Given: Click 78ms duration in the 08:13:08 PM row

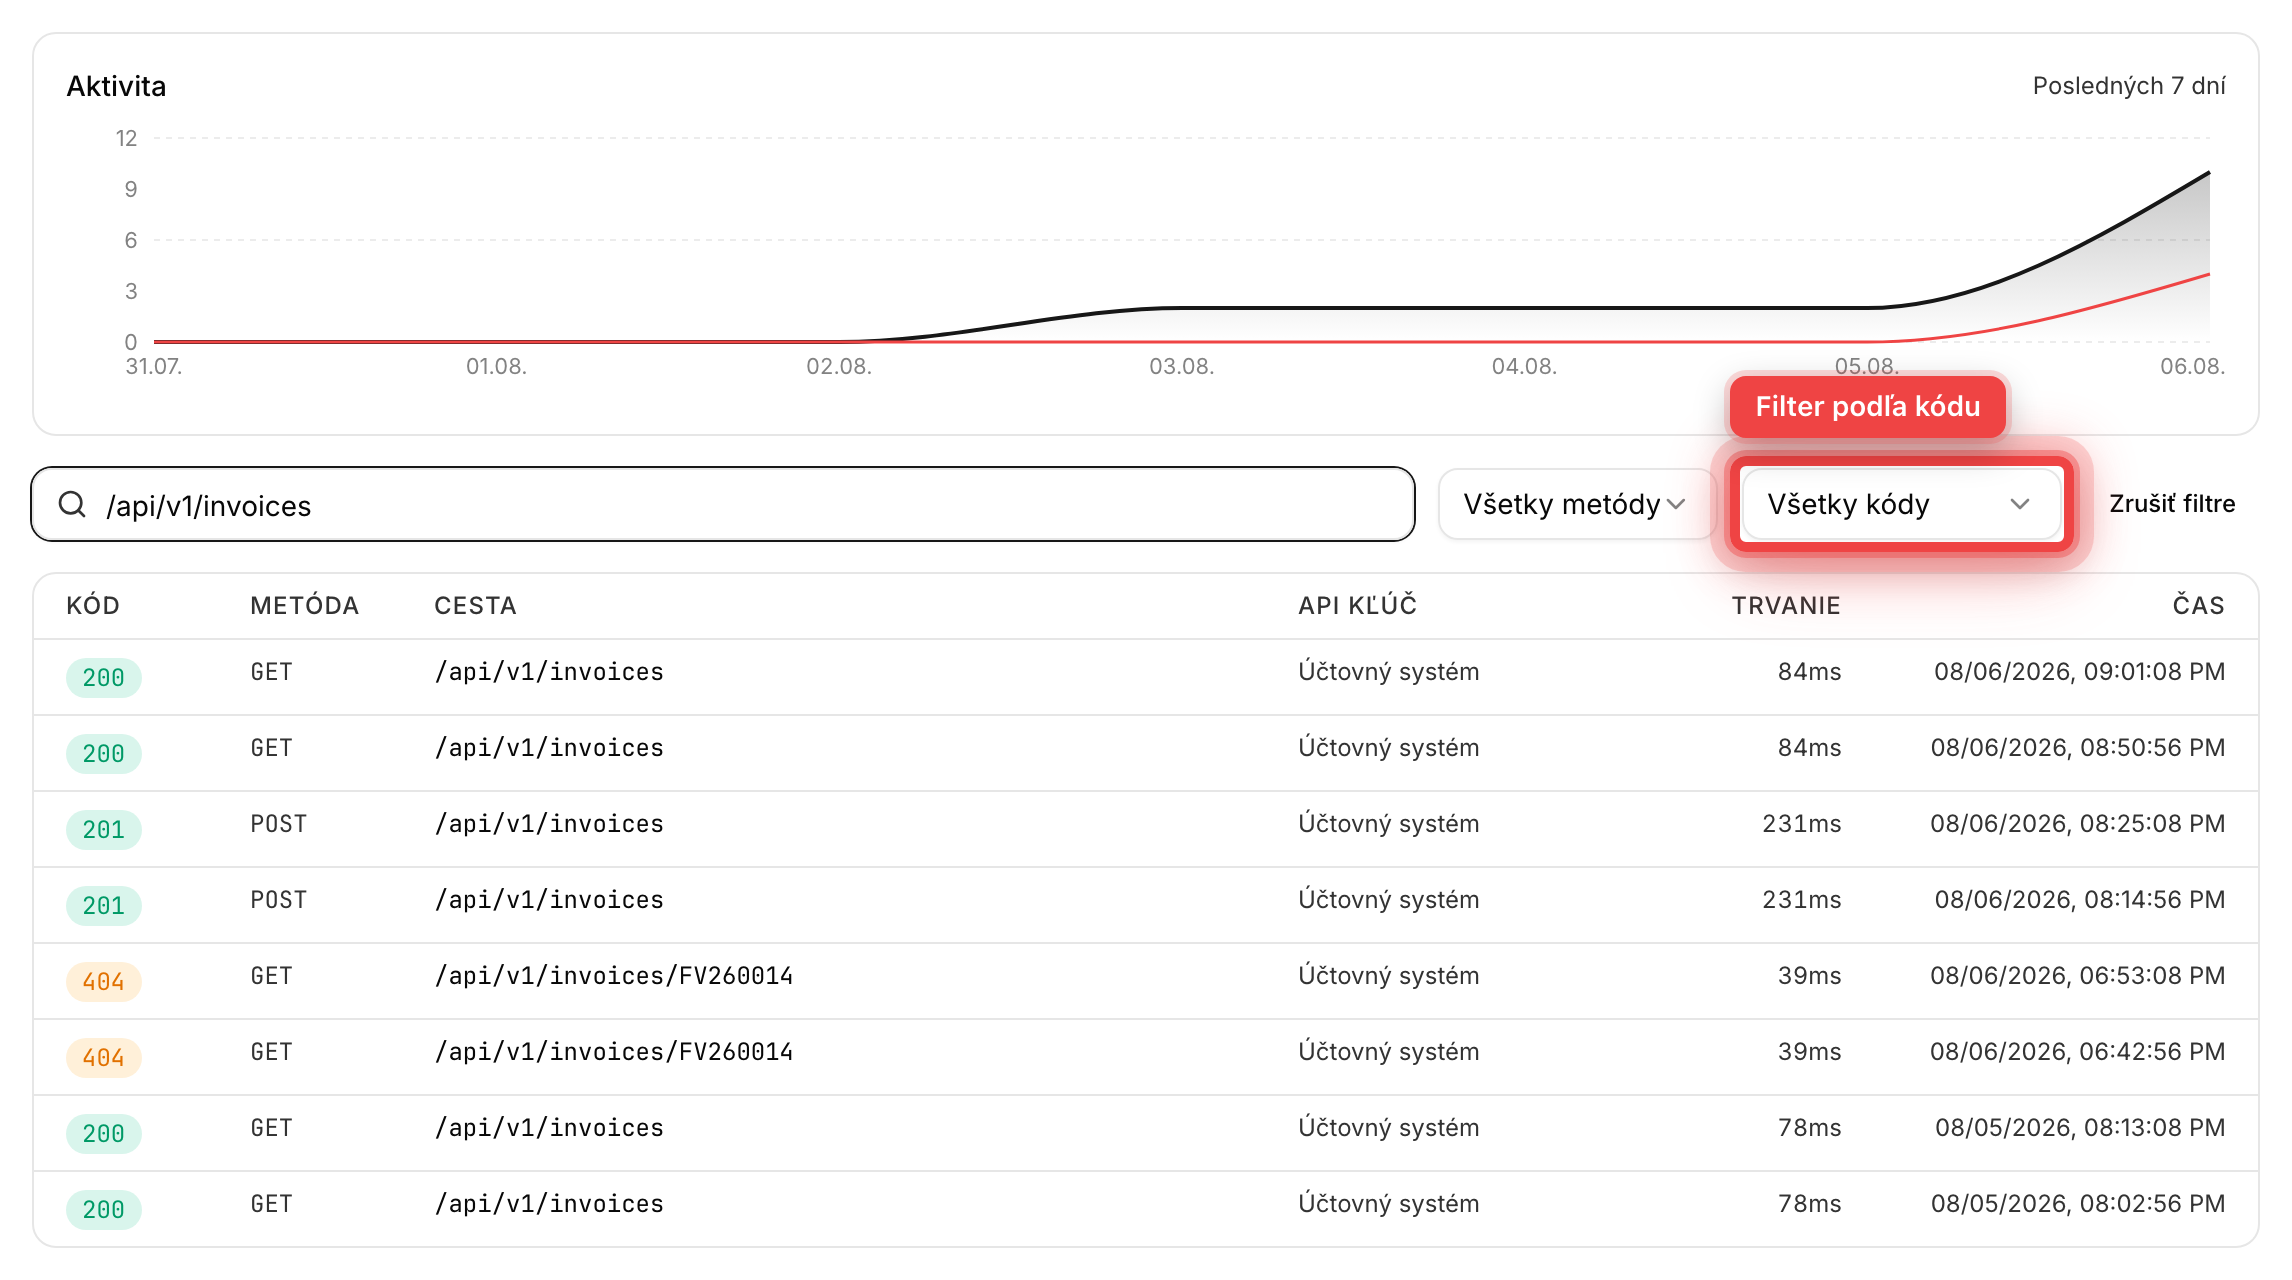Looking at the screenshot, I should pos(1809,1128).
